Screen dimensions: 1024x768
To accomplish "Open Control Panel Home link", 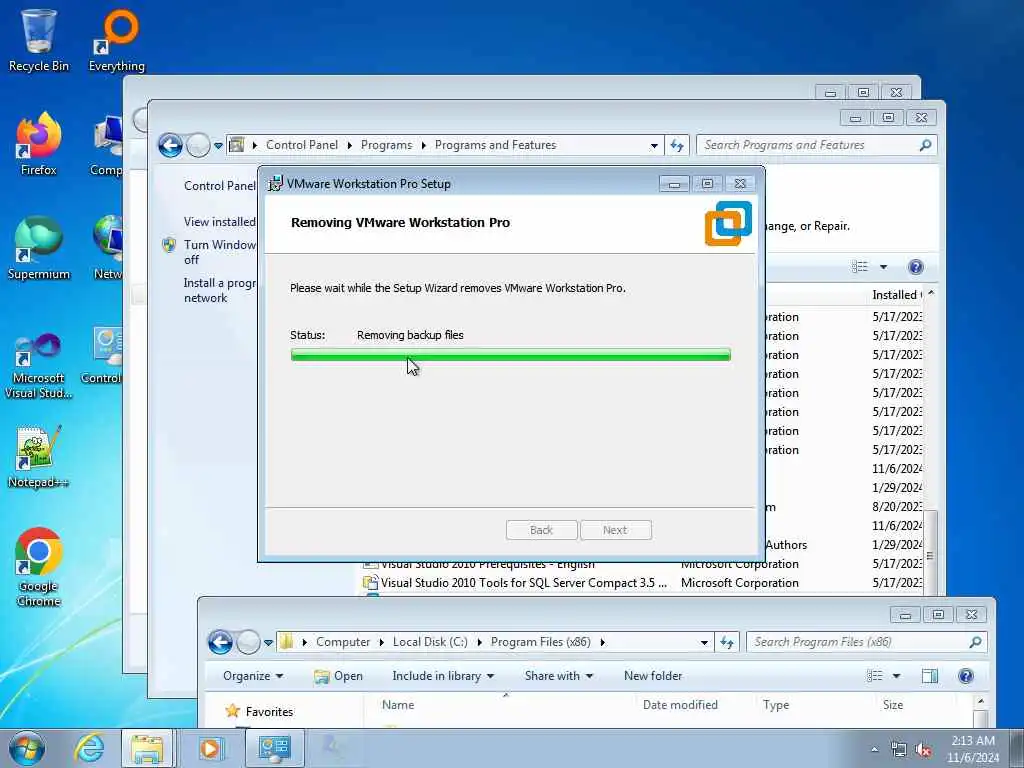I will [x=220, y=186].
